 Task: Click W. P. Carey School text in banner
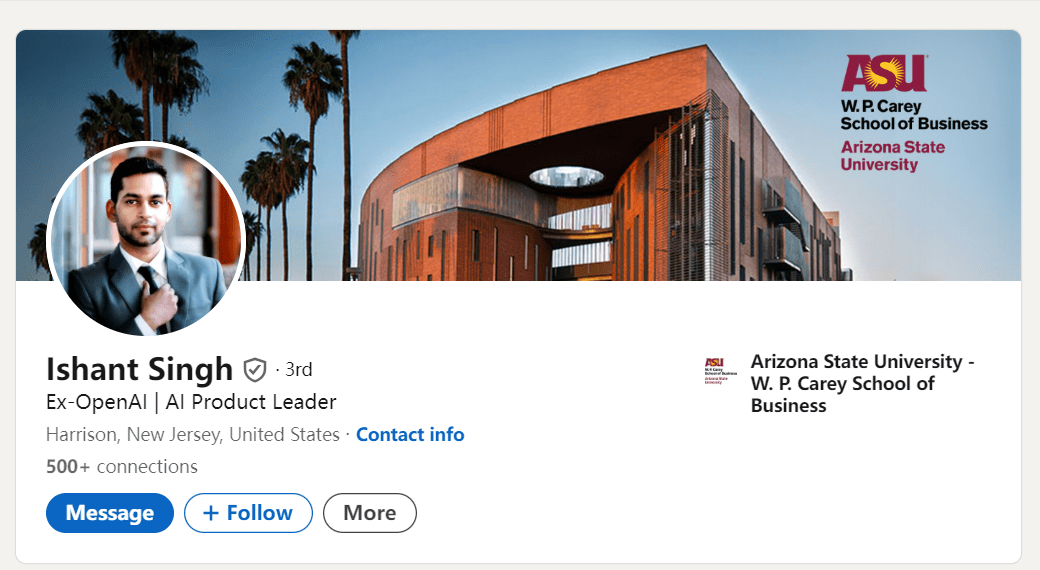pos(913,115)
